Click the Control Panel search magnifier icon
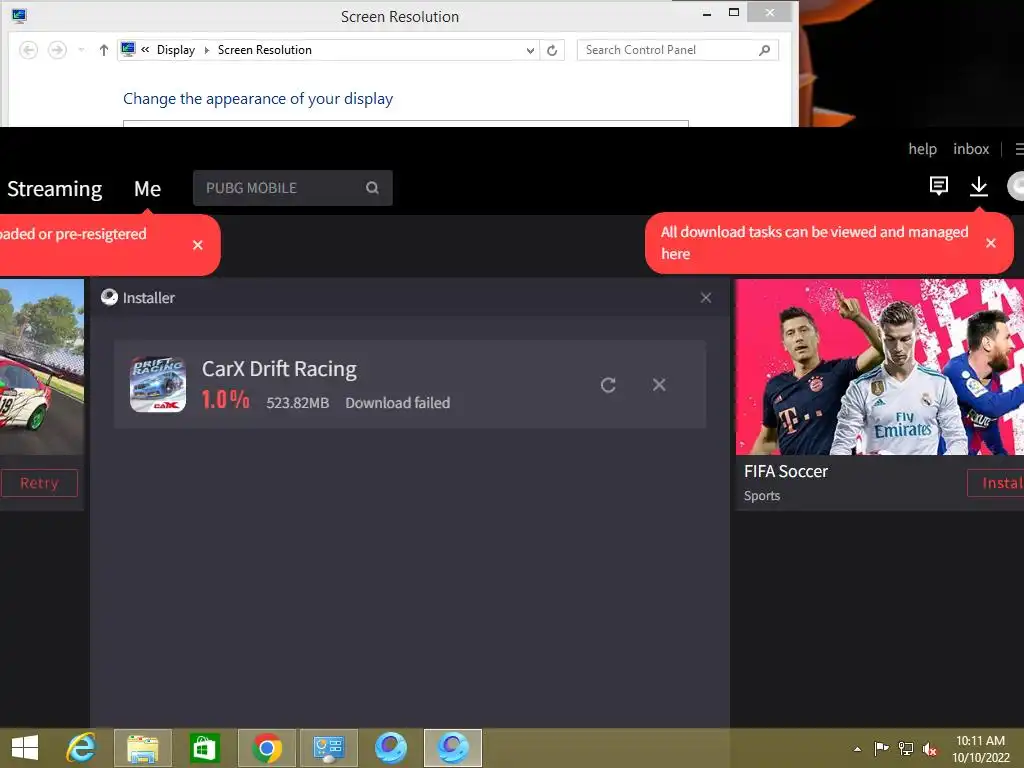 click(x=765, y=50)
